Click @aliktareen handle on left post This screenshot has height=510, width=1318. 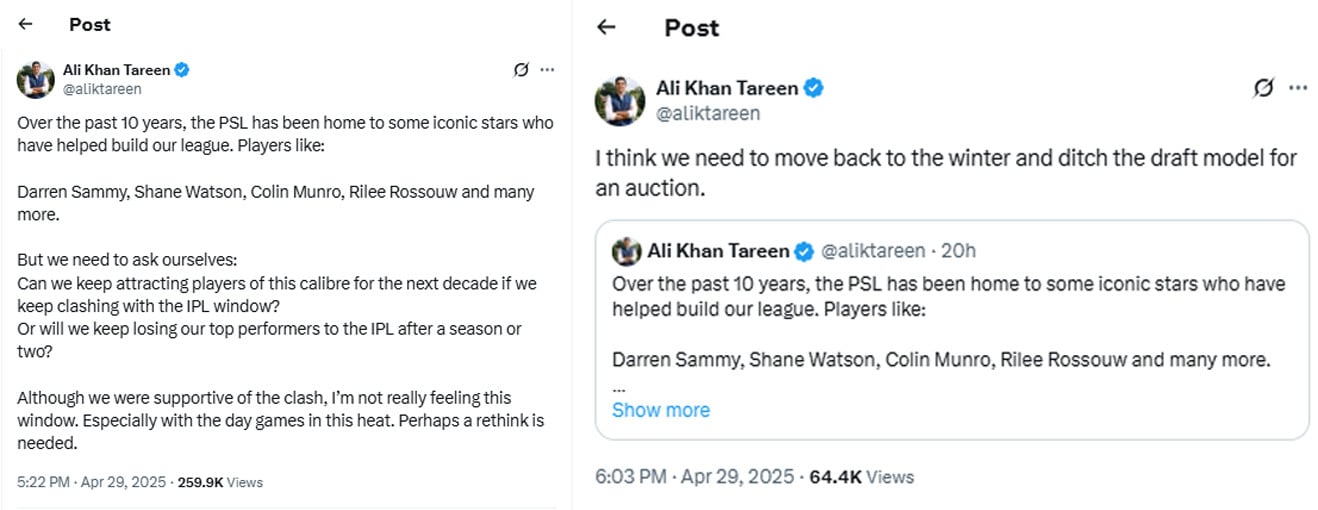pos(101,89)
